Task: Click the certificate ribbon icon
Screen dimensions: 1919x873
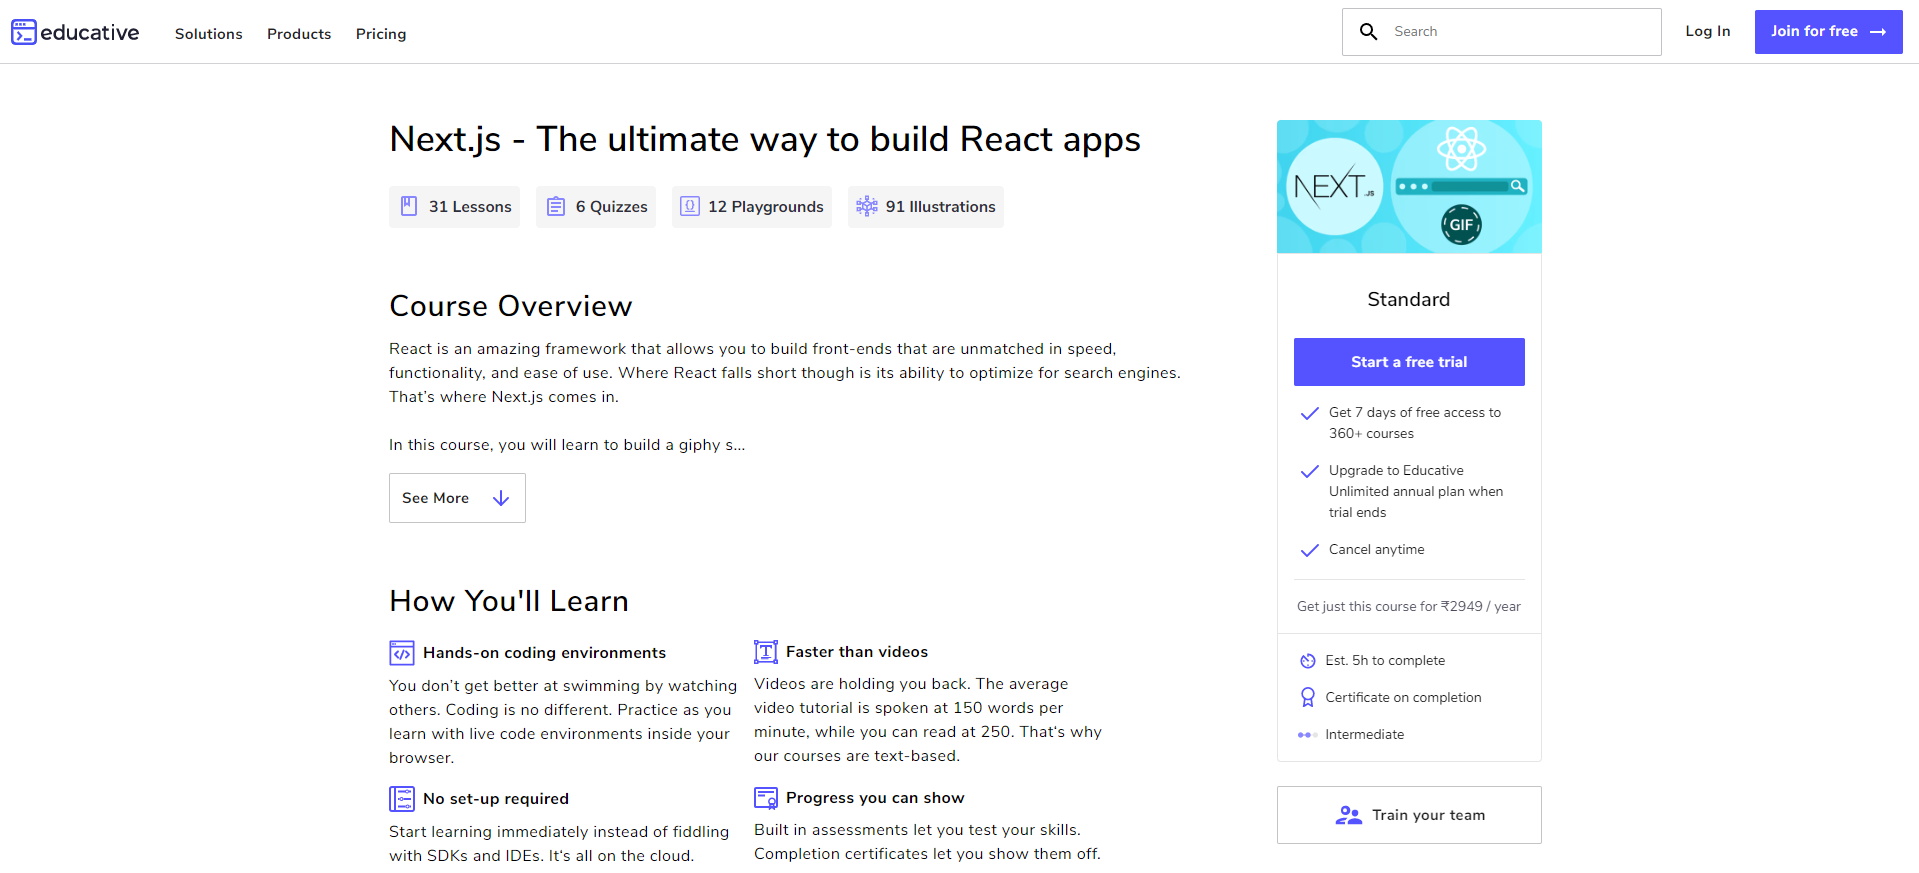Action: tap(1308, 697)
